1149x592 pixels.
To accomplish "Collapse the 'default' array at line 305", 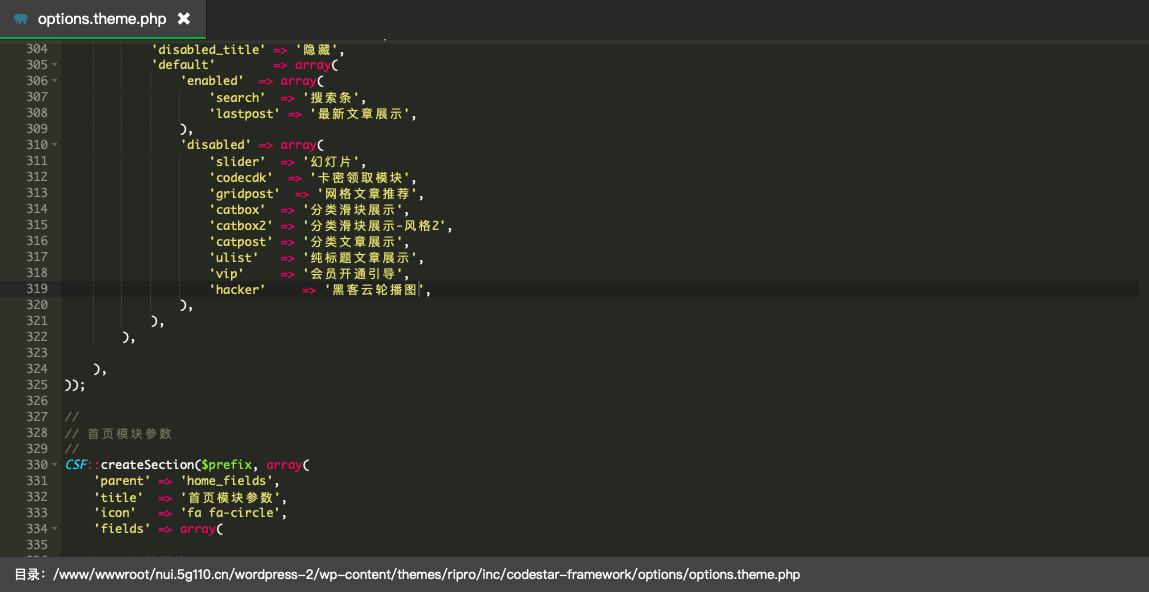I will (x=54, y=65).
